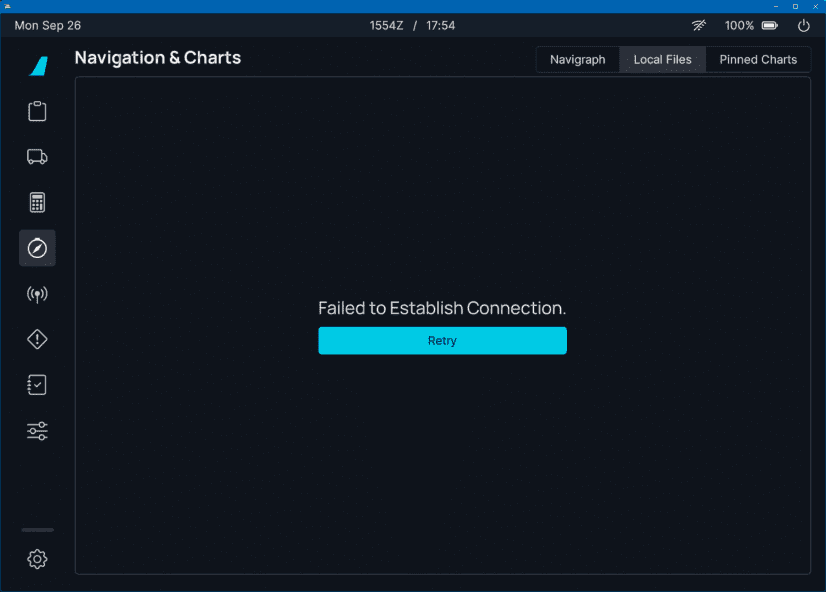Open Ground services via truck icon
Screen dimensions: 826x592
coord(37,157)
